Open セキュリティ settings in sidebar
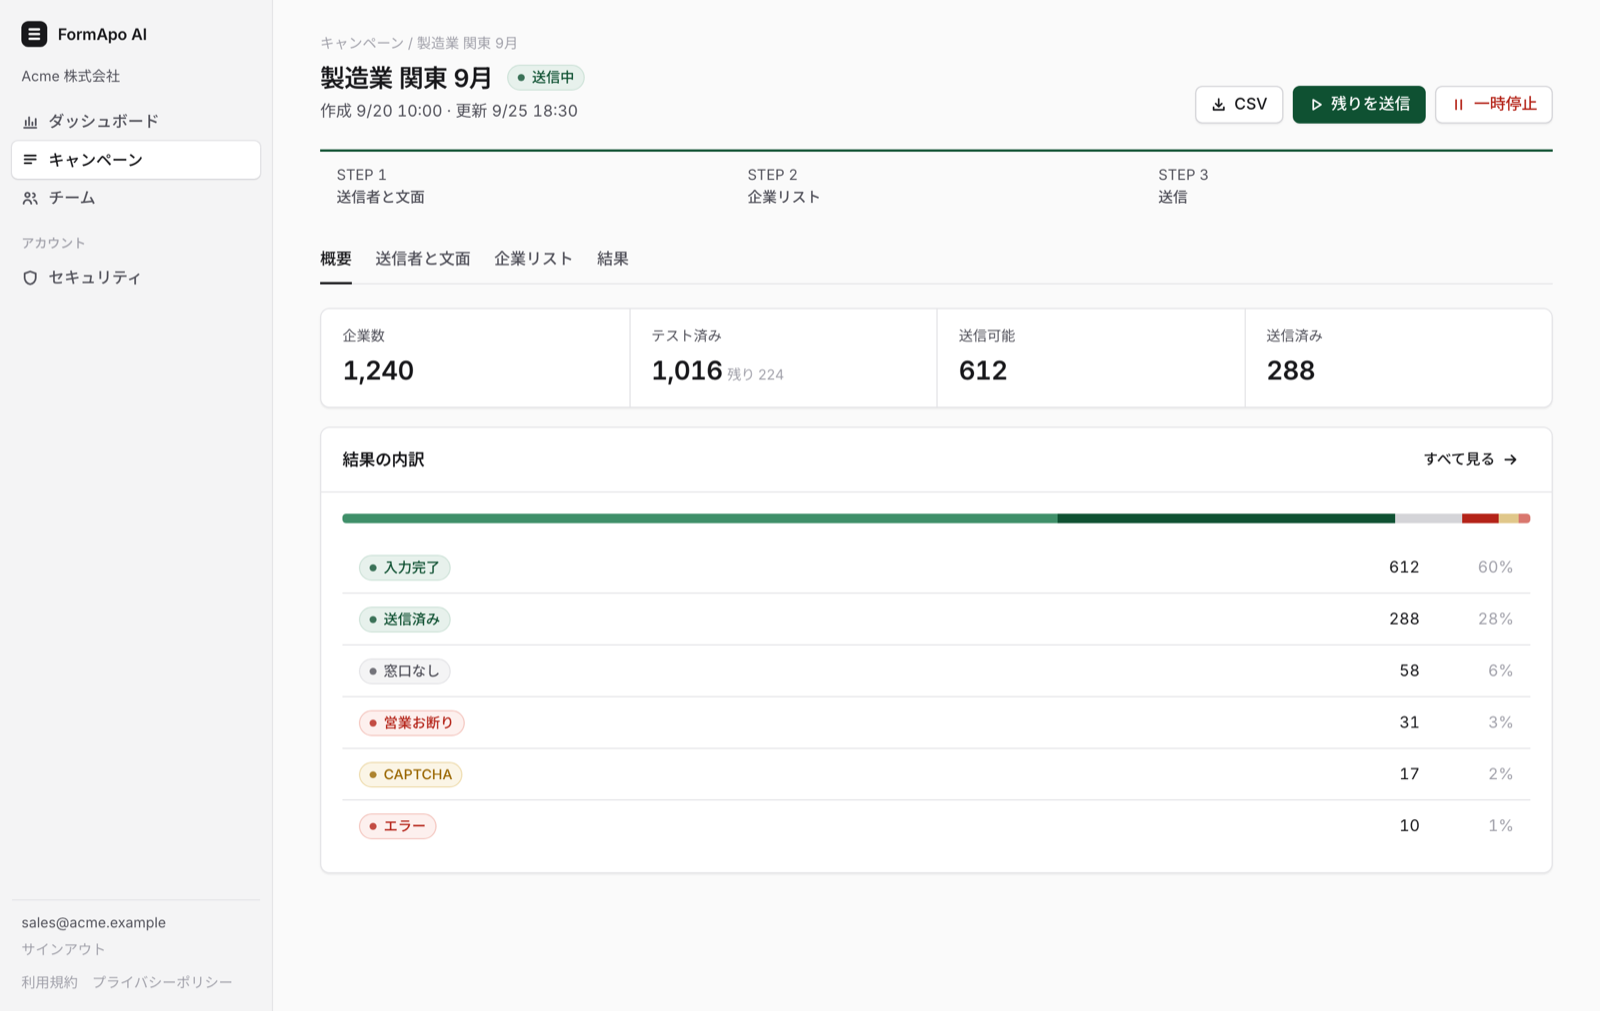 point(136,277)
